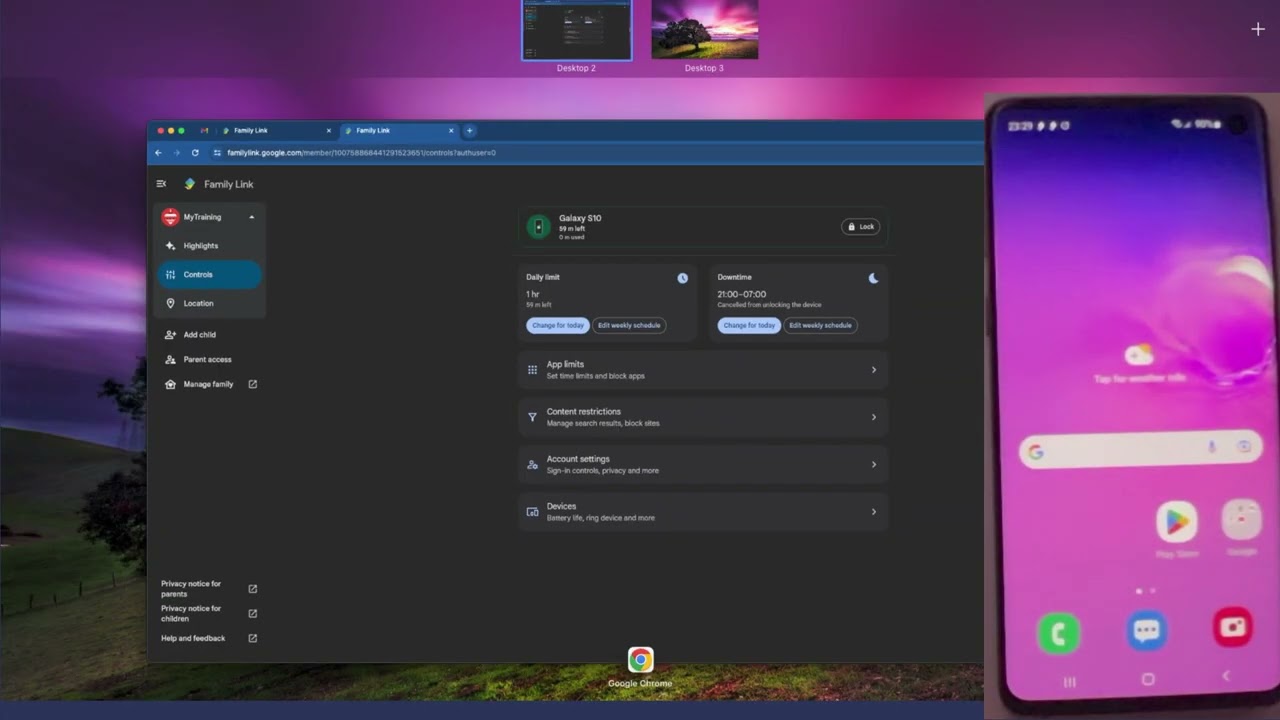The height and width of the screenshot is (720, 1280).
Task: Click the external link icon beside Help and feedback
Action: (252, 638)
